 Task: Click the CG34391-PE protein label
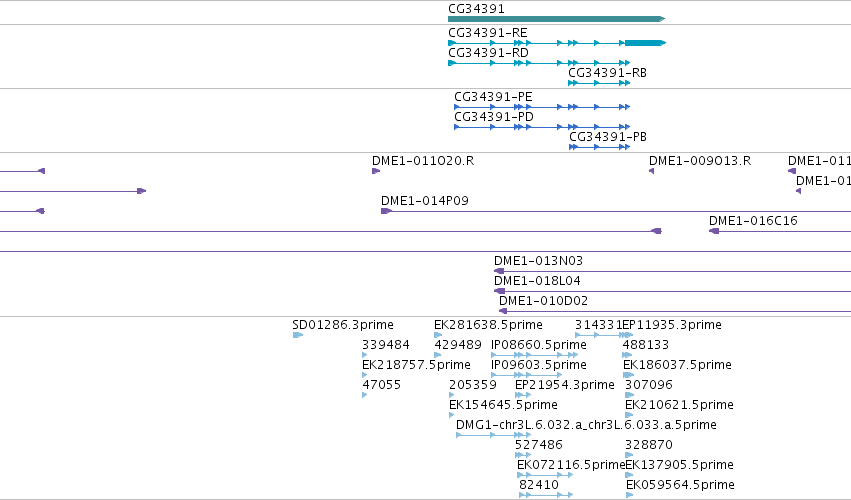(493, 97)
